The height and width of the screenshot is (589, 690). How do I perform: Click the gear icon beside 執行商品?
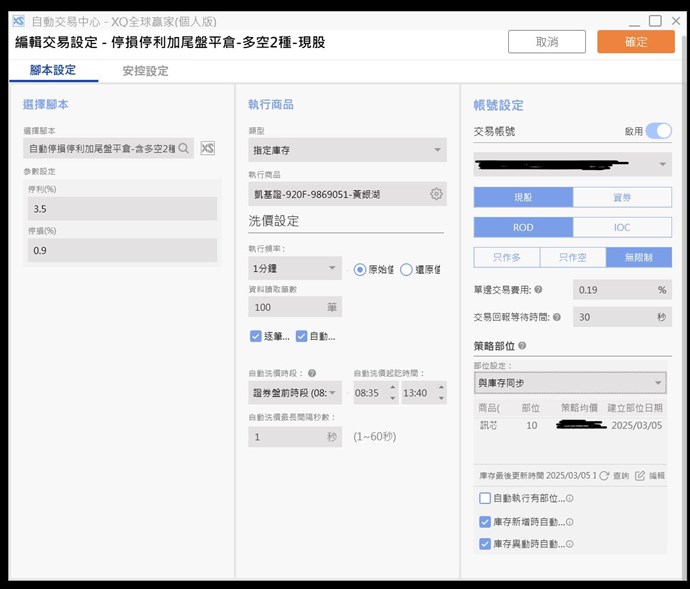pyautogui.click(x=436, y=194)
